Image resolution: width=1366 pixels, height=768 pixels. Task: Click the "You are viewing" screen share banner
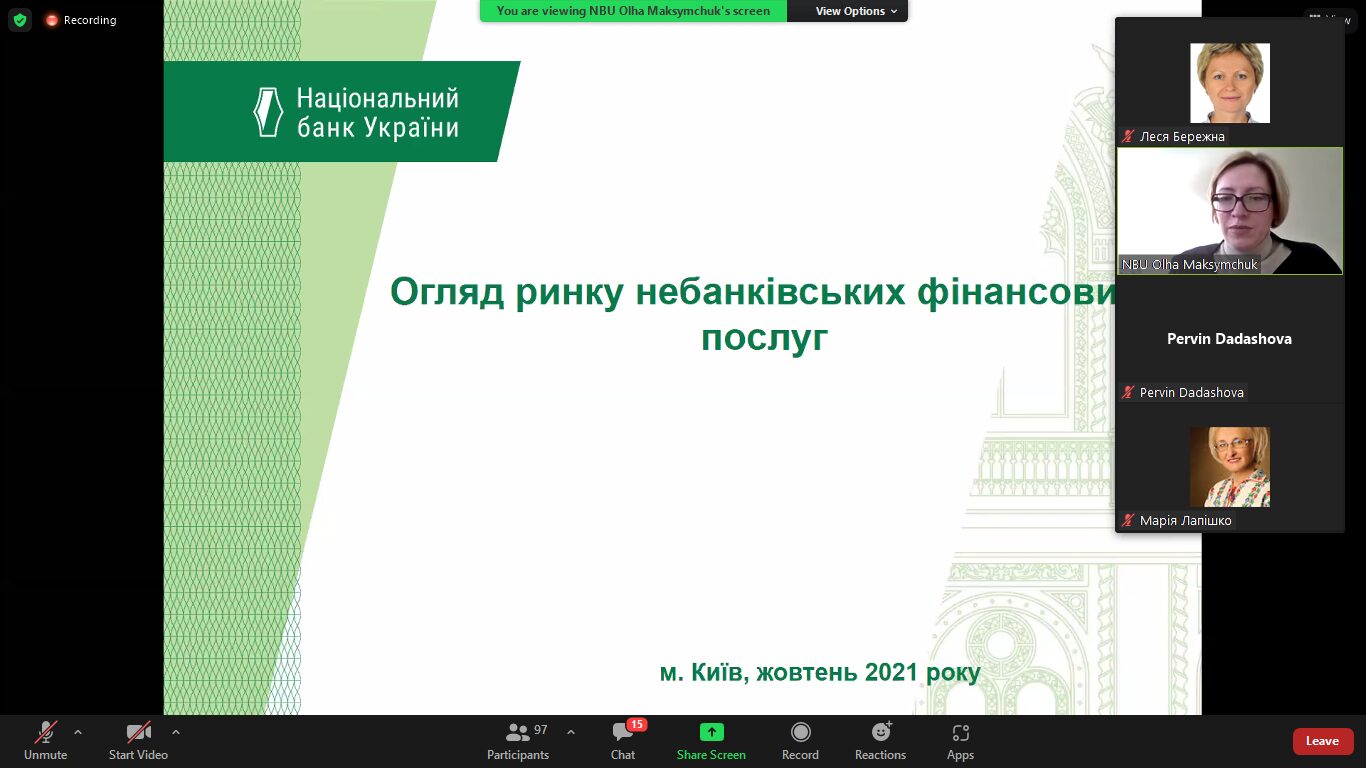click(633, 11)
